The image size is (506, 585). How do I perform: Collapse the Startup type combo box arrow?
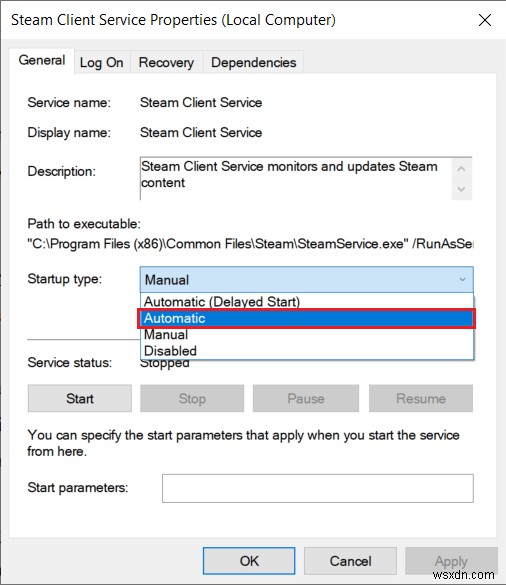462,279
